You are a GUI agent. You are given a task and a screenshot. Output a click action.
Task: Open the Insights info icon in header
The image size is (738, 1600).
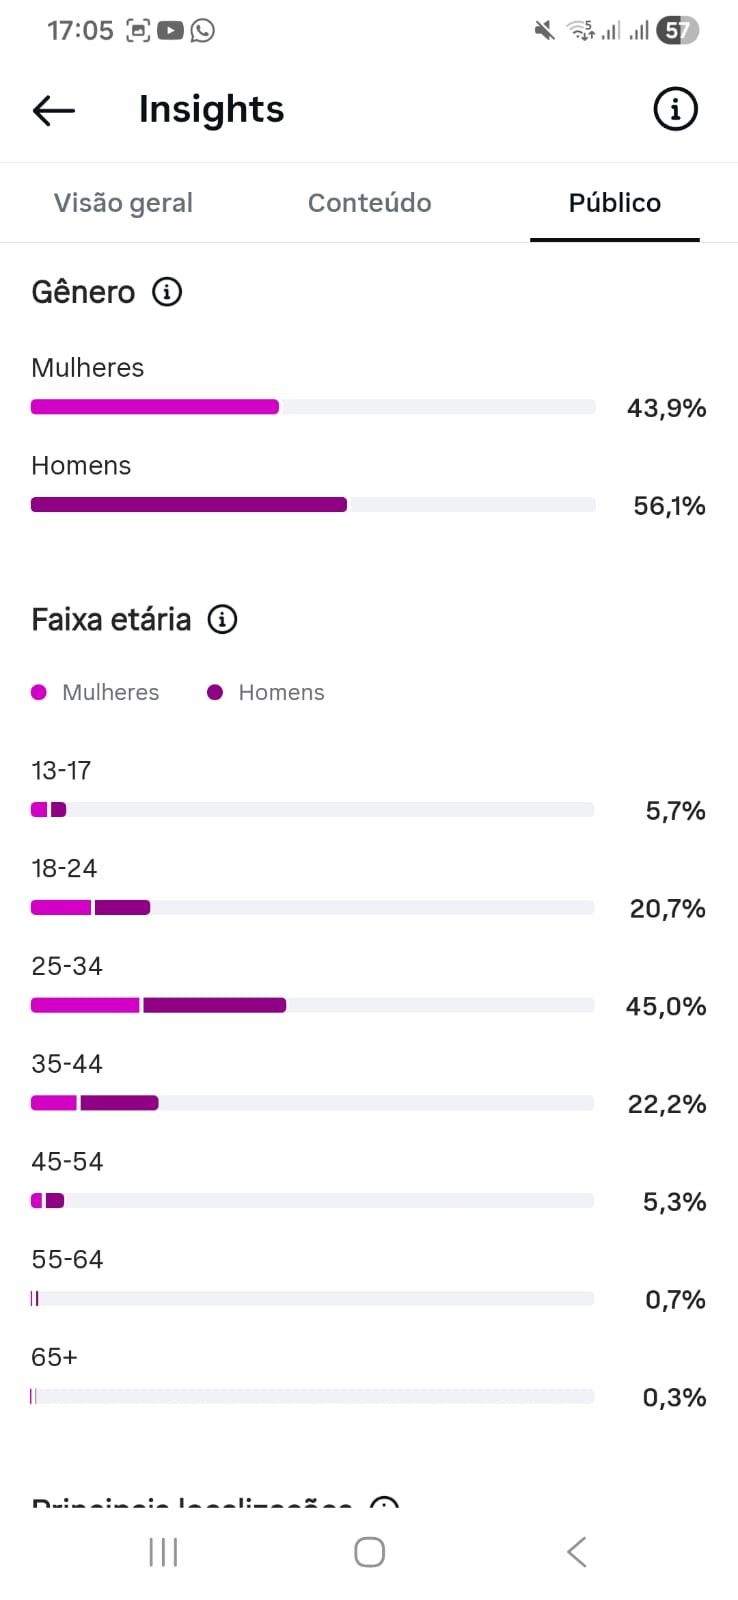[675, 109]
